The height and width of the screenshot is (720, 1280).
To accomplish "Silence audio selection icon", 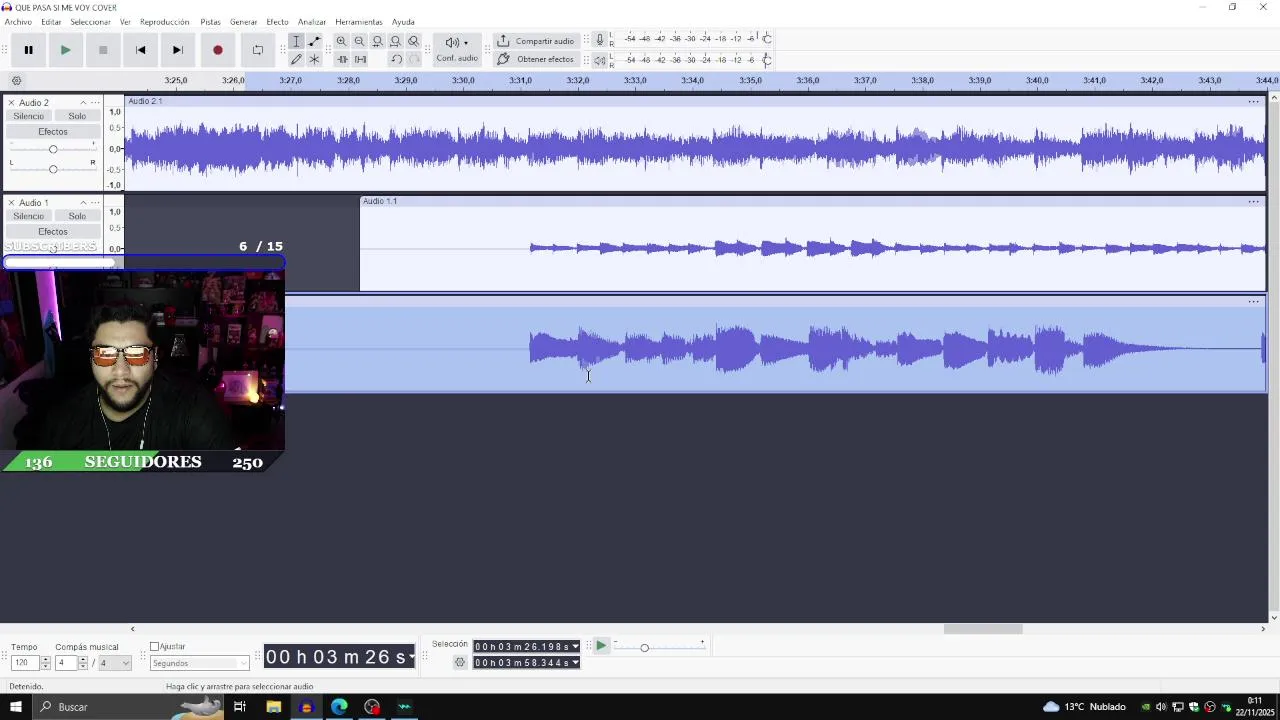I will 360,59.
